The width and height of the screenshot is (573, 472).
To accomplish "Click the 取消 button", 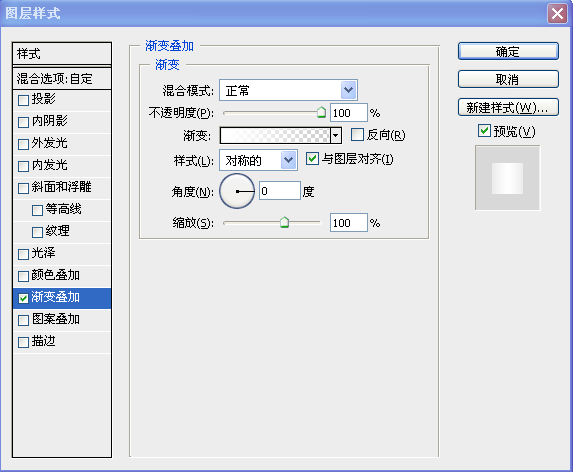I will pos(508,79).
